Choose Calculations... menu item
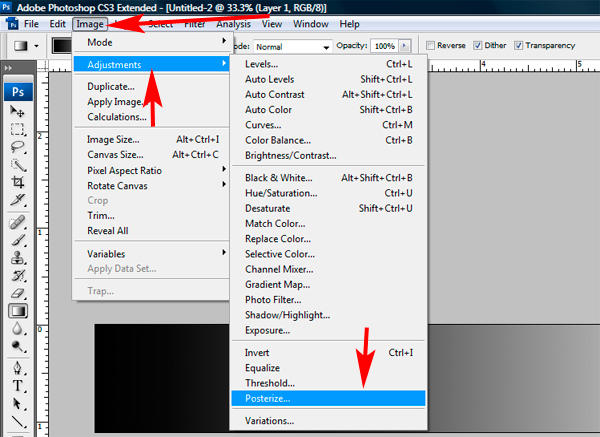Viewport: 600px width, 437px height. (152, 117)
